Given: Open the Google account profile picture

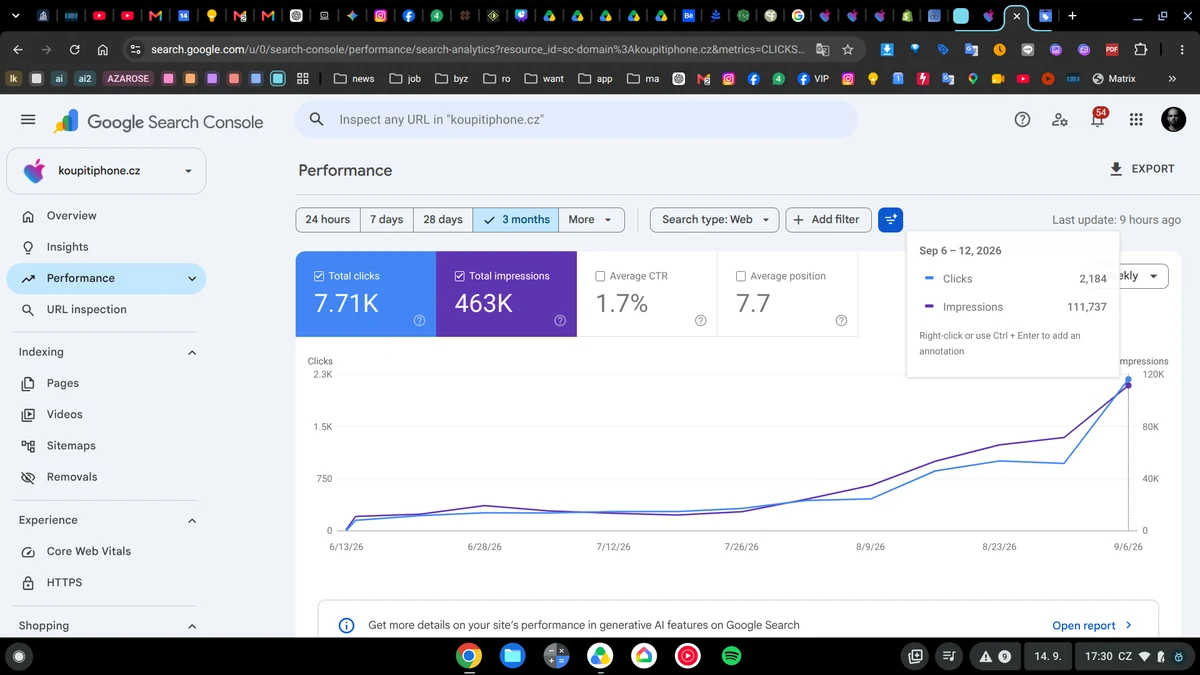Looking at the screenshot, I should (x=1174, y=120).
